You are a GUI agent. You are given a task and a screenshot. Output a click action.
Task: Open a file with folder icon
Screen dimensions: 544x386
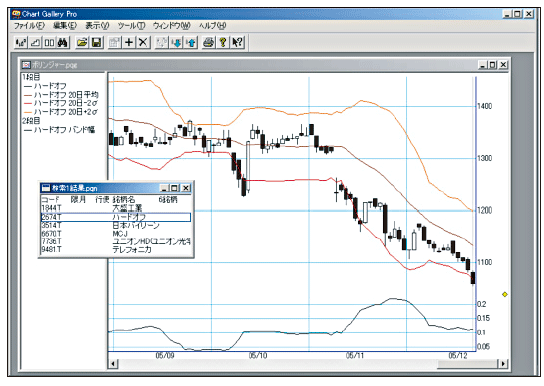[x=82, y=43]
